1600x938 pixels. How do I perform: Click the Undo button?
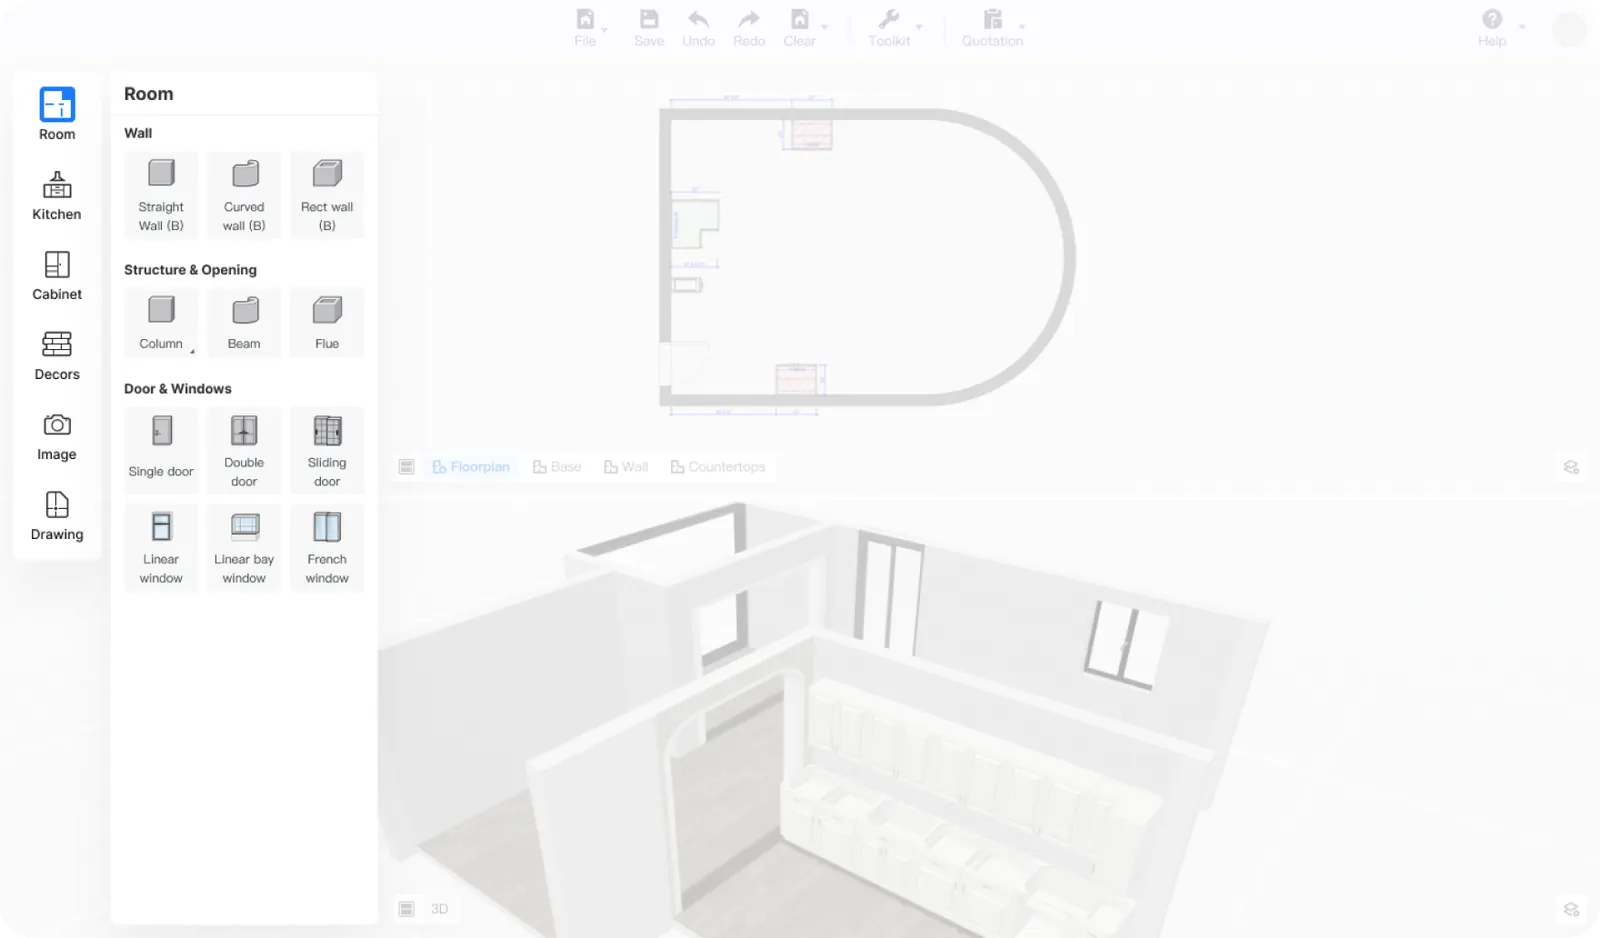698,27
